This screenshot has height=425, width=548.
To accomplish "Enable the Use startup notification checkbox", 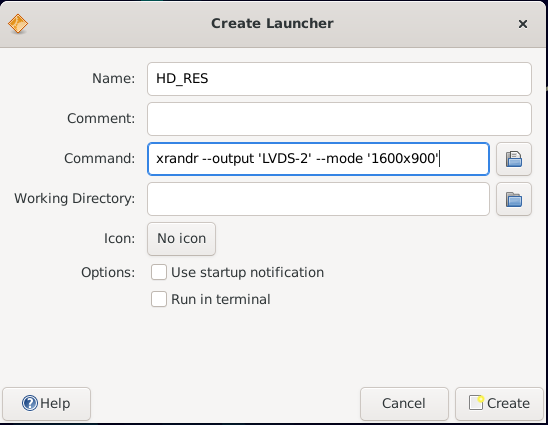I will 159,272.
